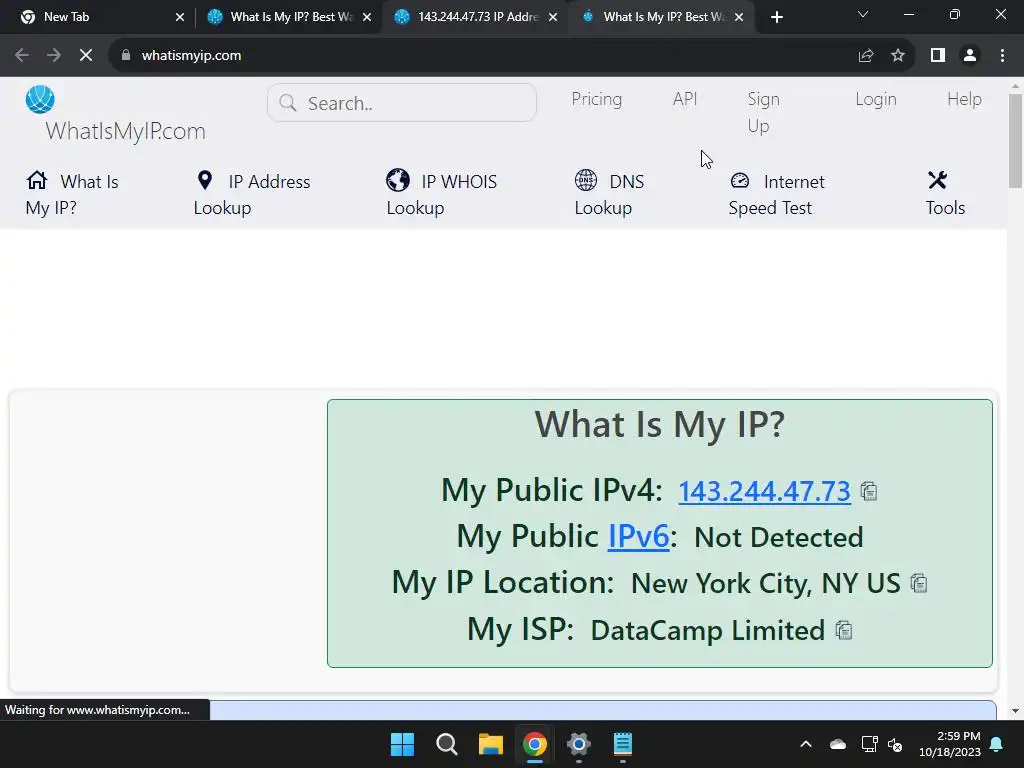Open a new browser tab

(x=776, y=17)
